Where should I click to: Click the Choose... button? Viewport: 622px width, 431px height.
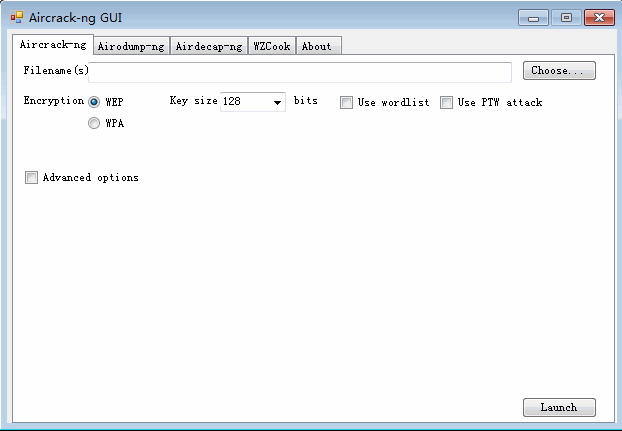point(559,71)
